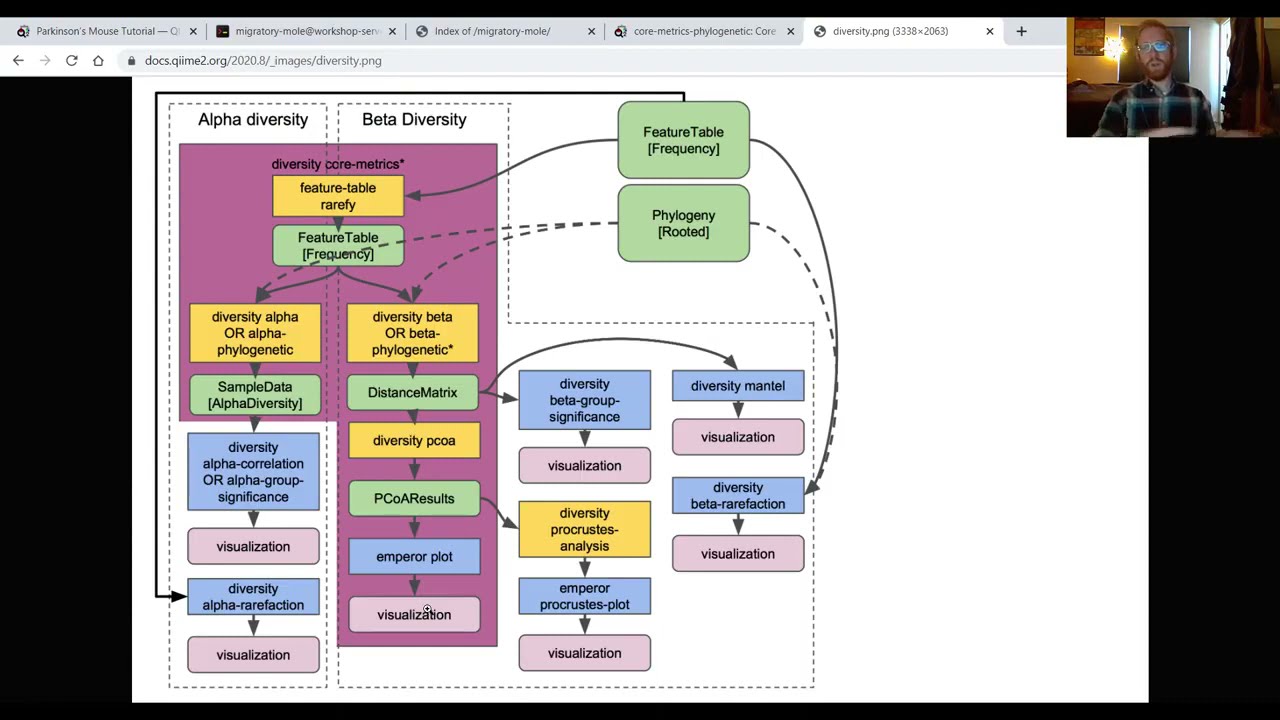Go back to the previous page

click(18, 61)
